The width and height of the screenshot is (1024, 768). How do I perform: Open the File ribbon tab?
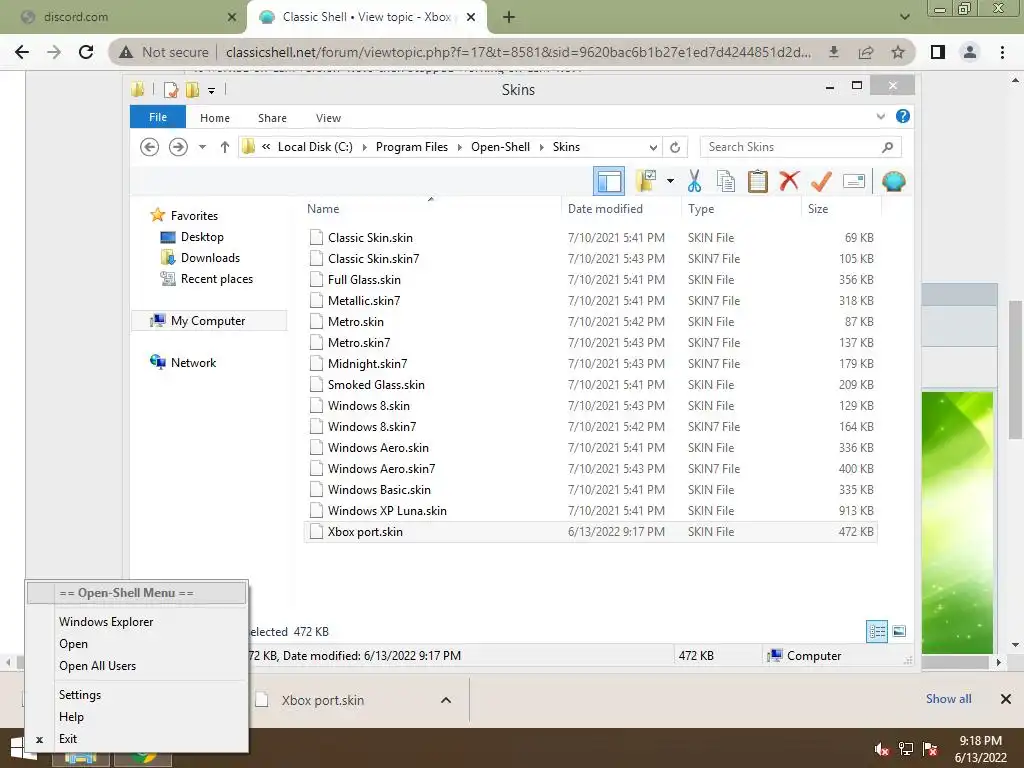pos(158,117)
